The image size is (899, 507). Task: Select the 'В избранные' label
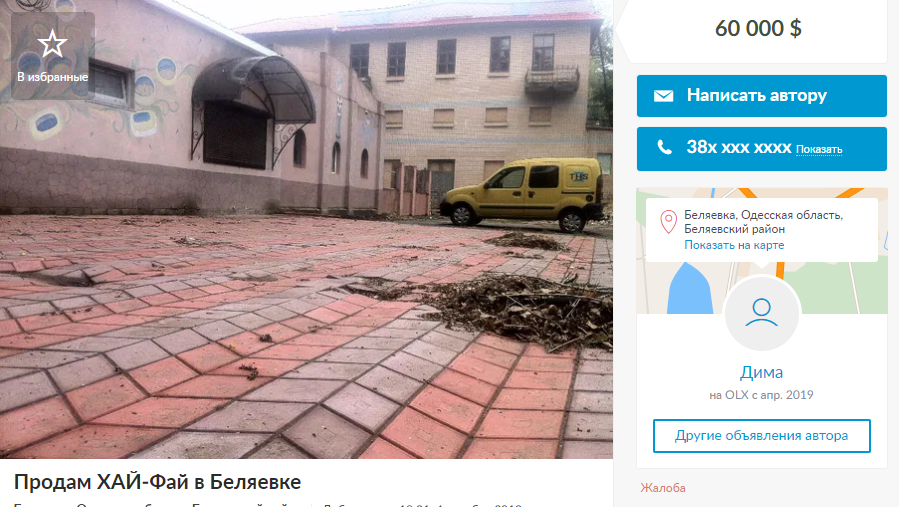[x=53, y=77]
